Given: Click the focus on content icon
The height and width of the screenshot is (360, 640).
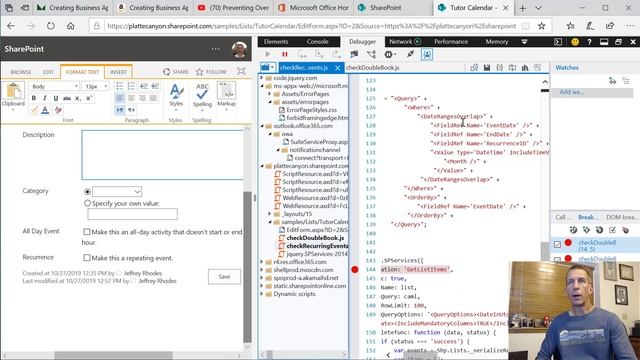Looking at the screenshot, I should pos(241,71).
